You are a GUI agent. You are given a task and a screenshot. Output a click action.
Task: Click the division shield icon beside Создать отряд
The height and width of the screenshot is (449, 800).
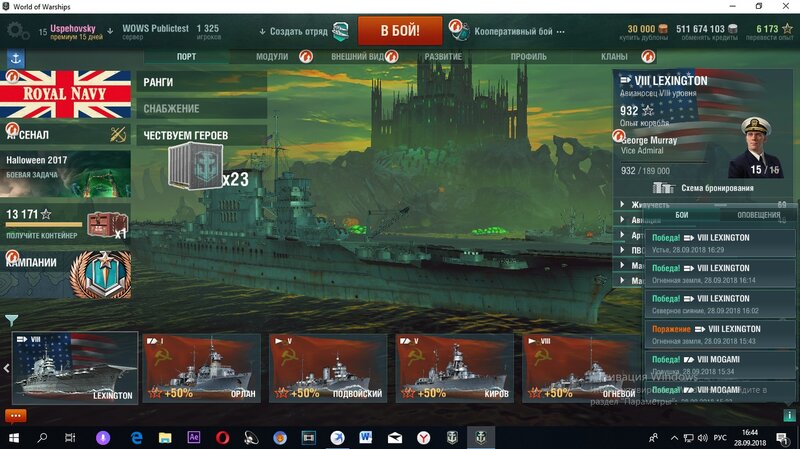coord(341,31)
